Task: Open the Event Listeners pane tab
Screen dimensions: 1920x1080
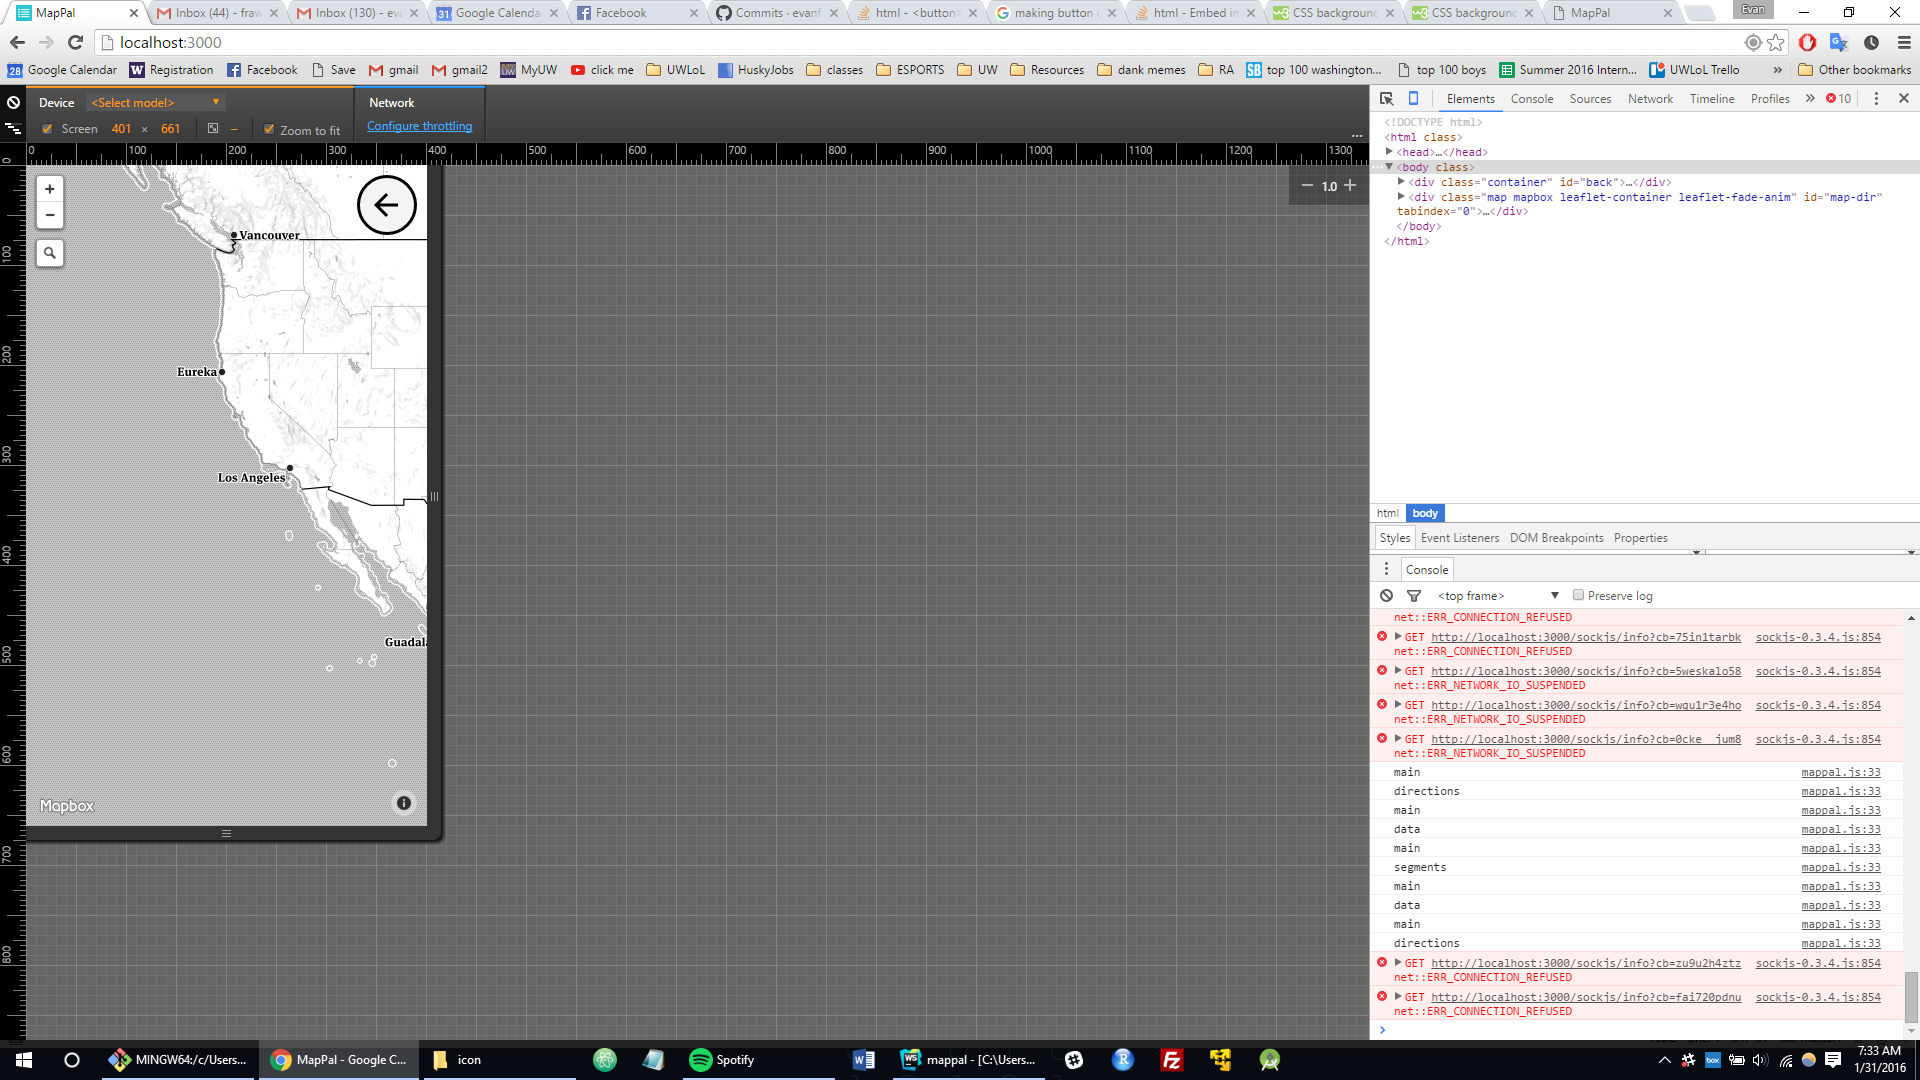Action: pos(1459,538)
